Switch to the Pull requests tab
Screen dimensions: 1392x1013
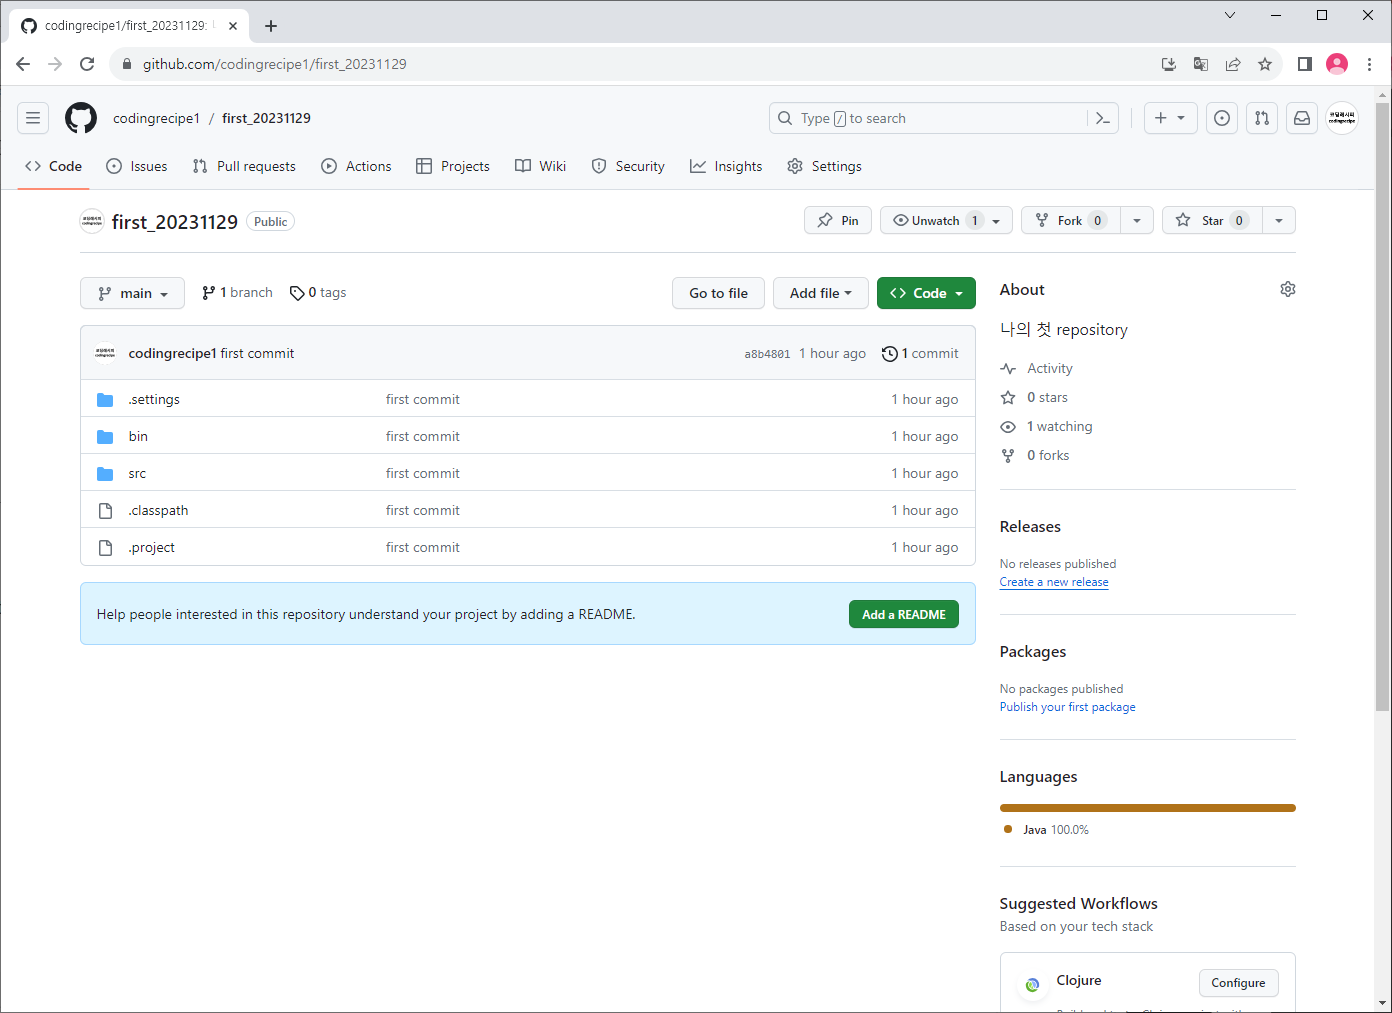tap(244, 166)
